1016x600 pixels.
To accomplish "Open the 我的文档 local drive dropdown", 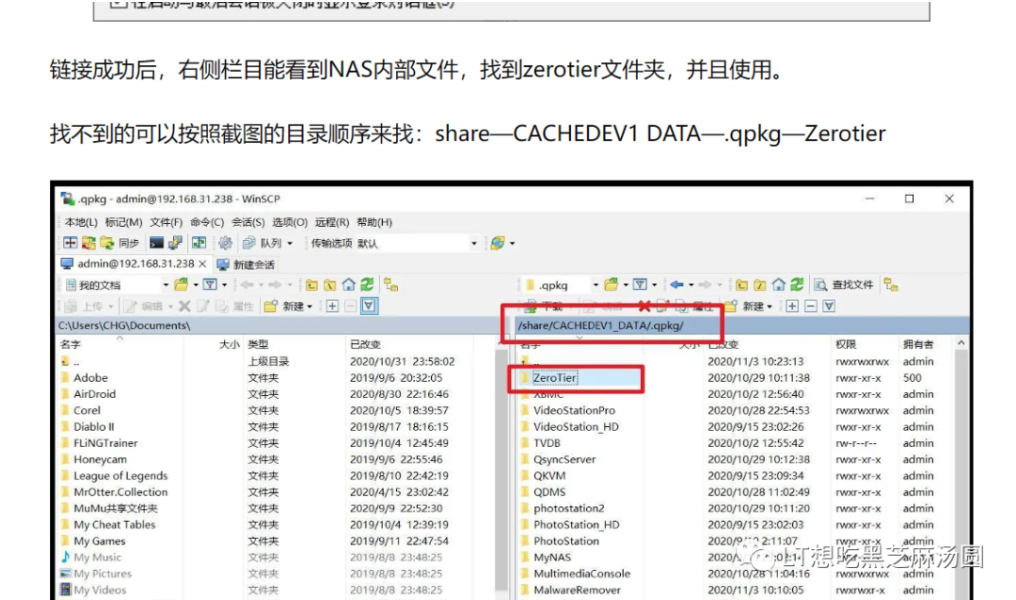I will pyautogui.click(x=165, y=285).
